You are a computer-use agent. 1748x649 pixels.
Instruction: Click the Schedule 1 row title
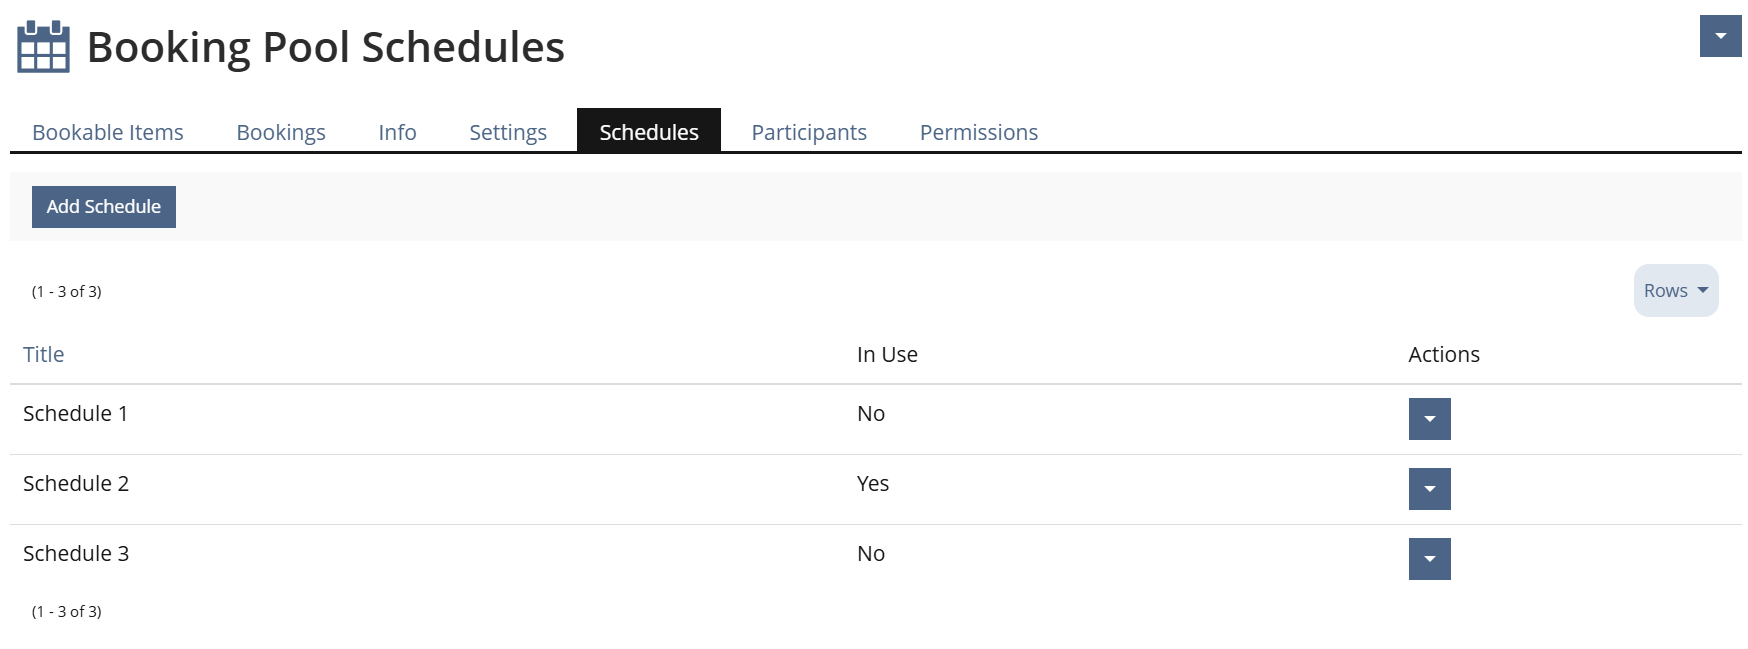pos(76,414)
